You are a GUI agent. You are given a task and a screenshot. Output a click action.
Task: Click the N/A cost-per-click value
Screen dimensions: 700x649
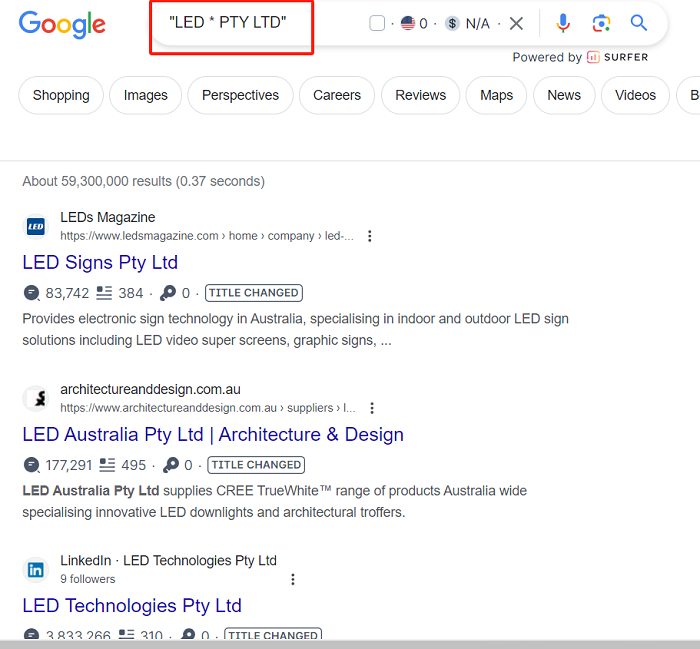click(478, 24)
